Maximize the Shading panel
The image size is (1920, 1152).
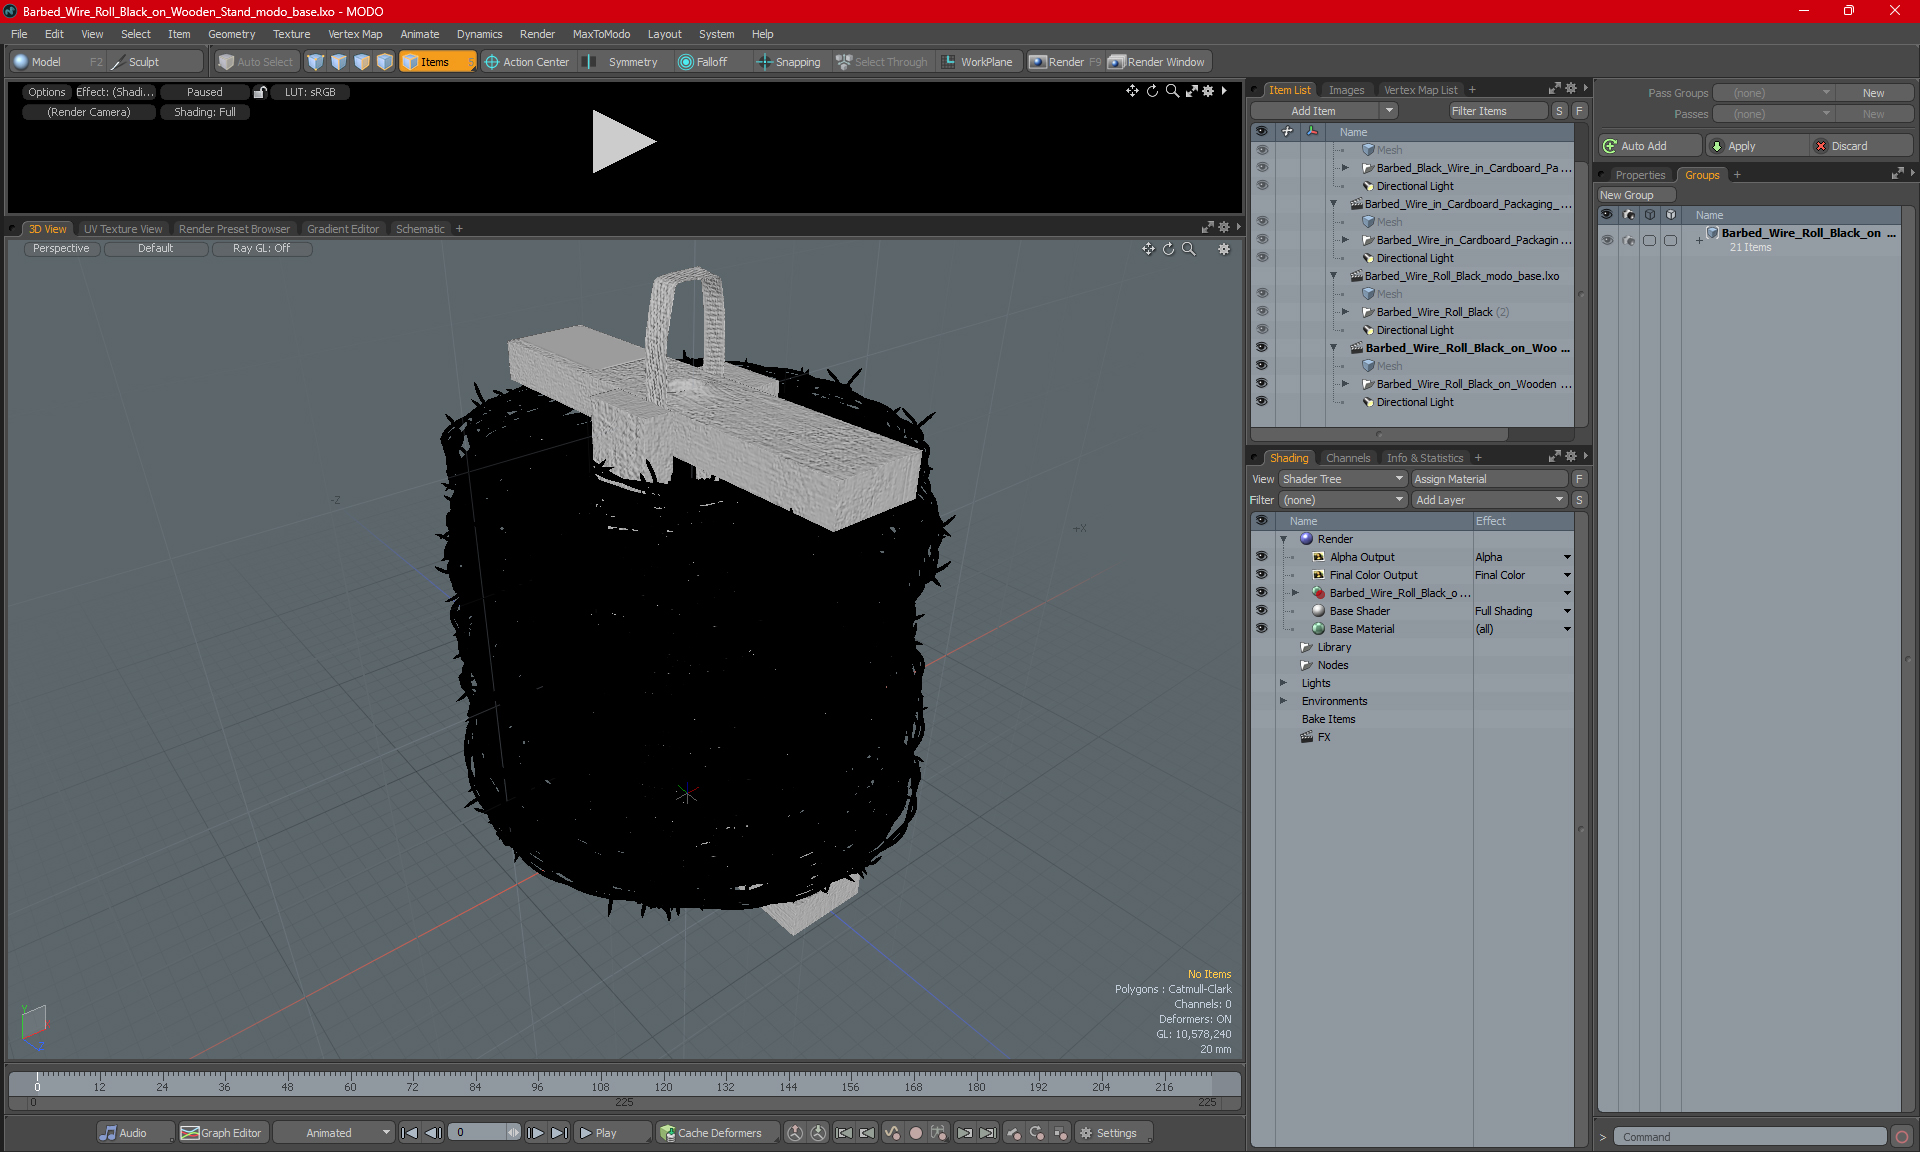(1555, 457)
